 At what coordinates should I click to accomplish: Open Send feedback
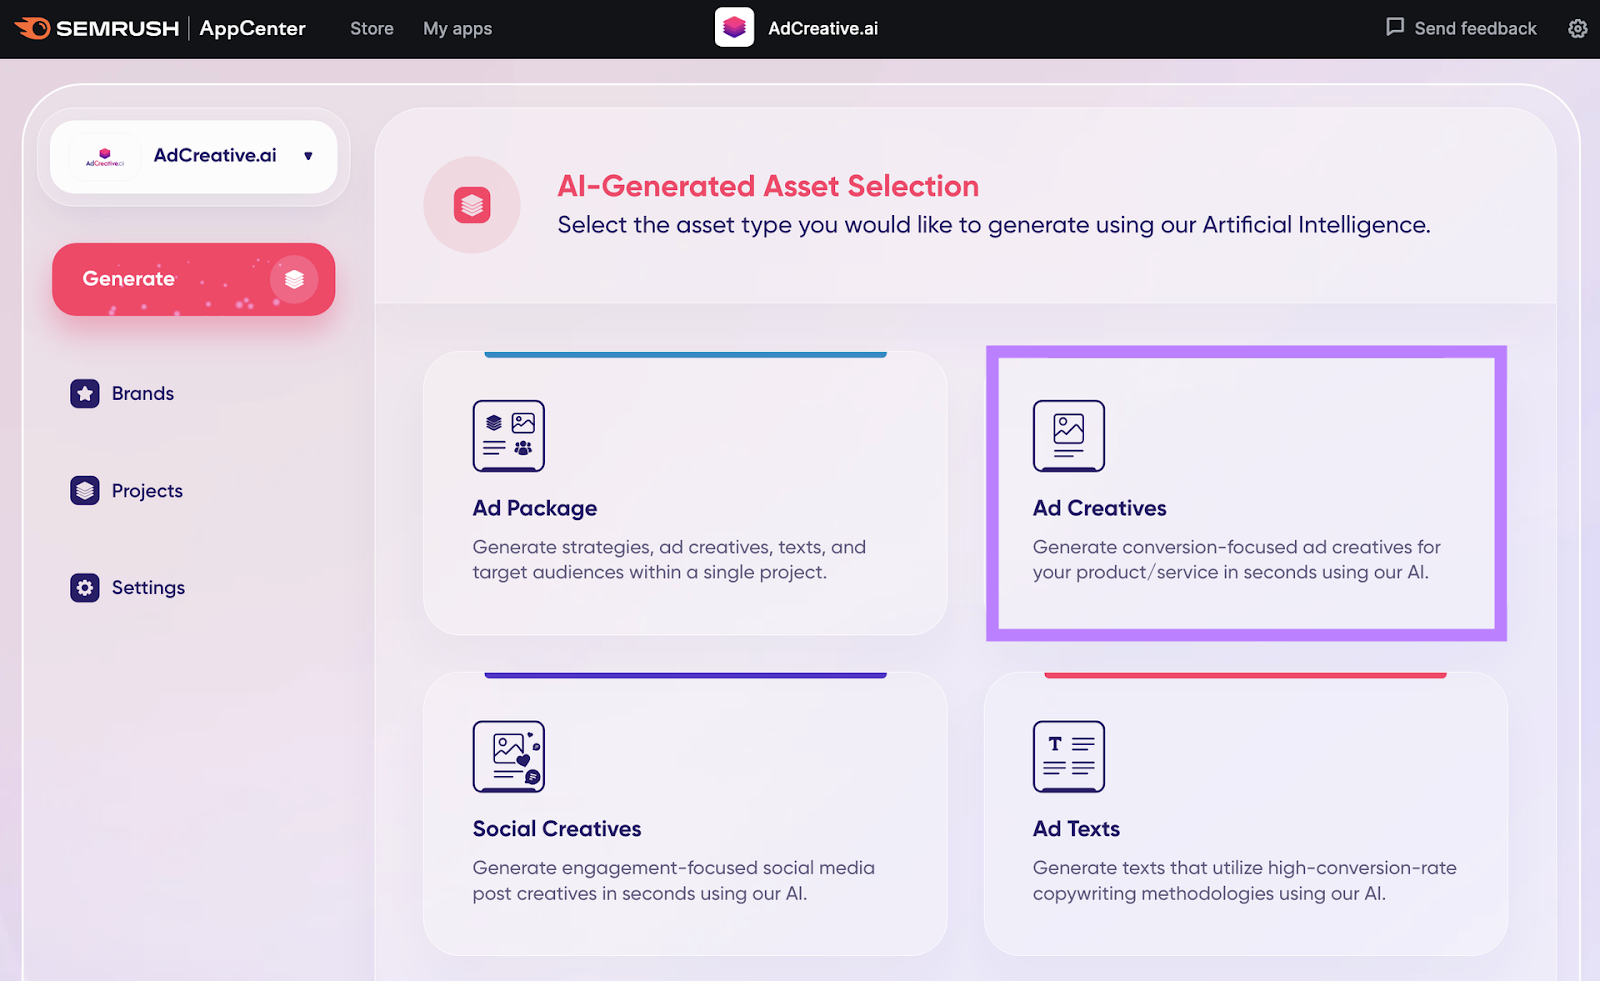pyautogui.click(x=1460, y=28)
